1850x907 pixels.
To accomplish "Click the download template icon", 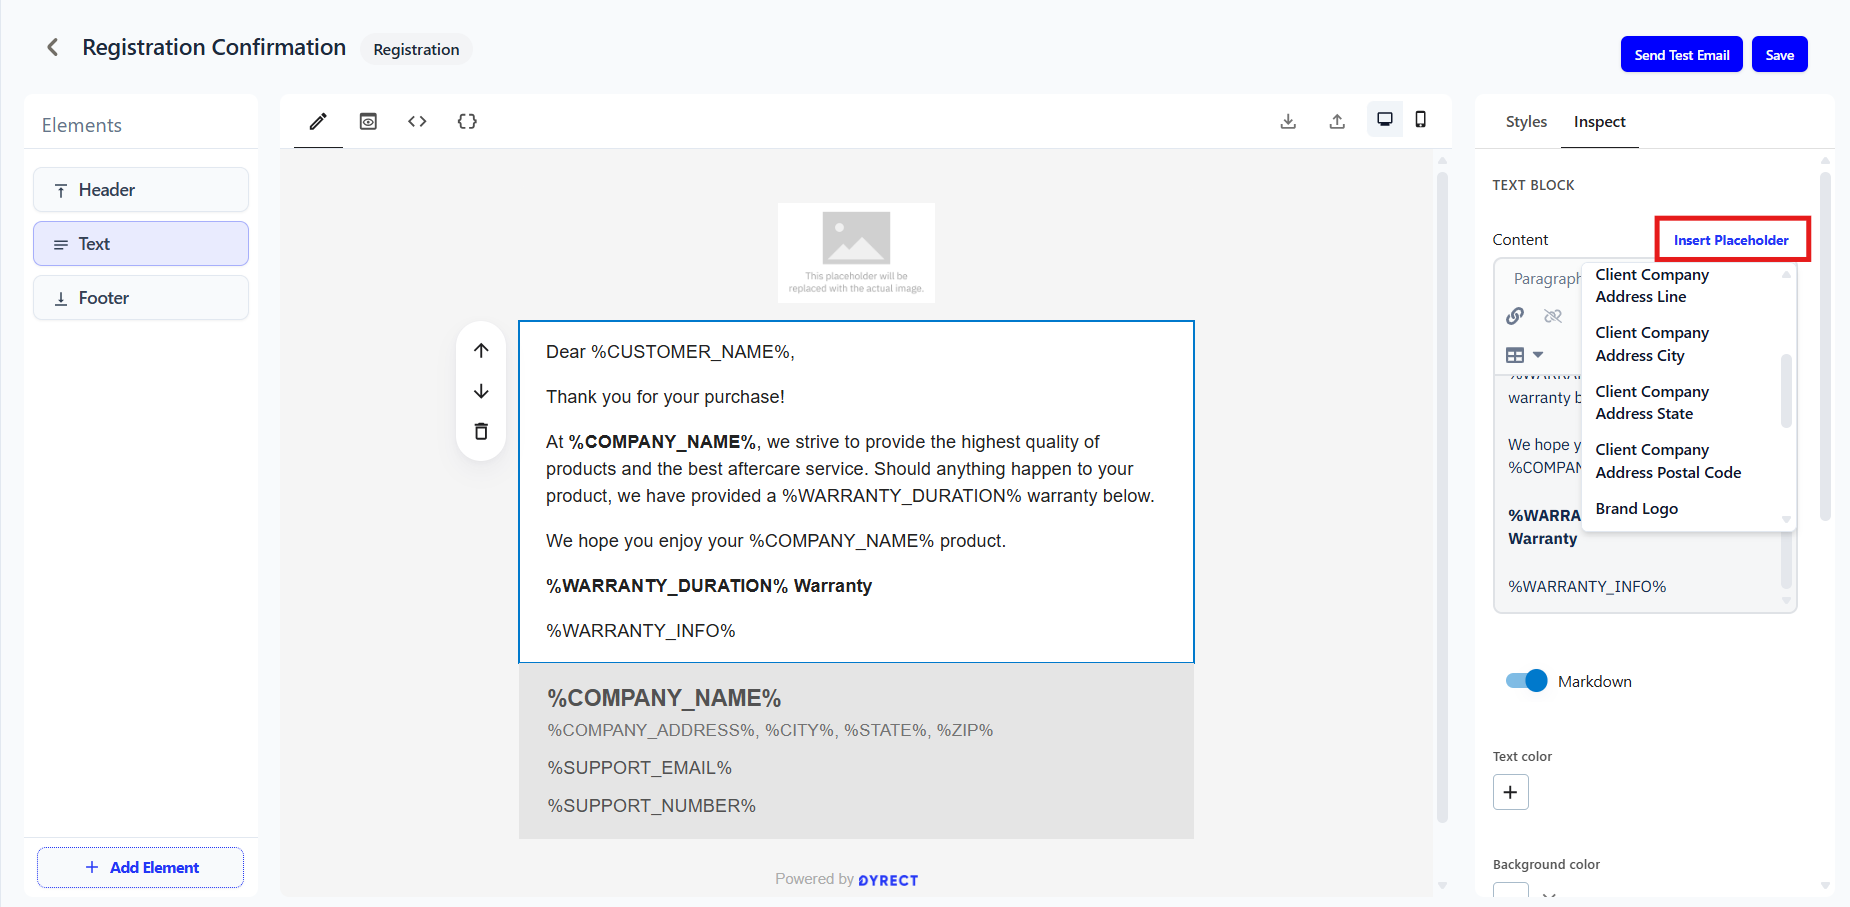I will [x=1288, y=122].
